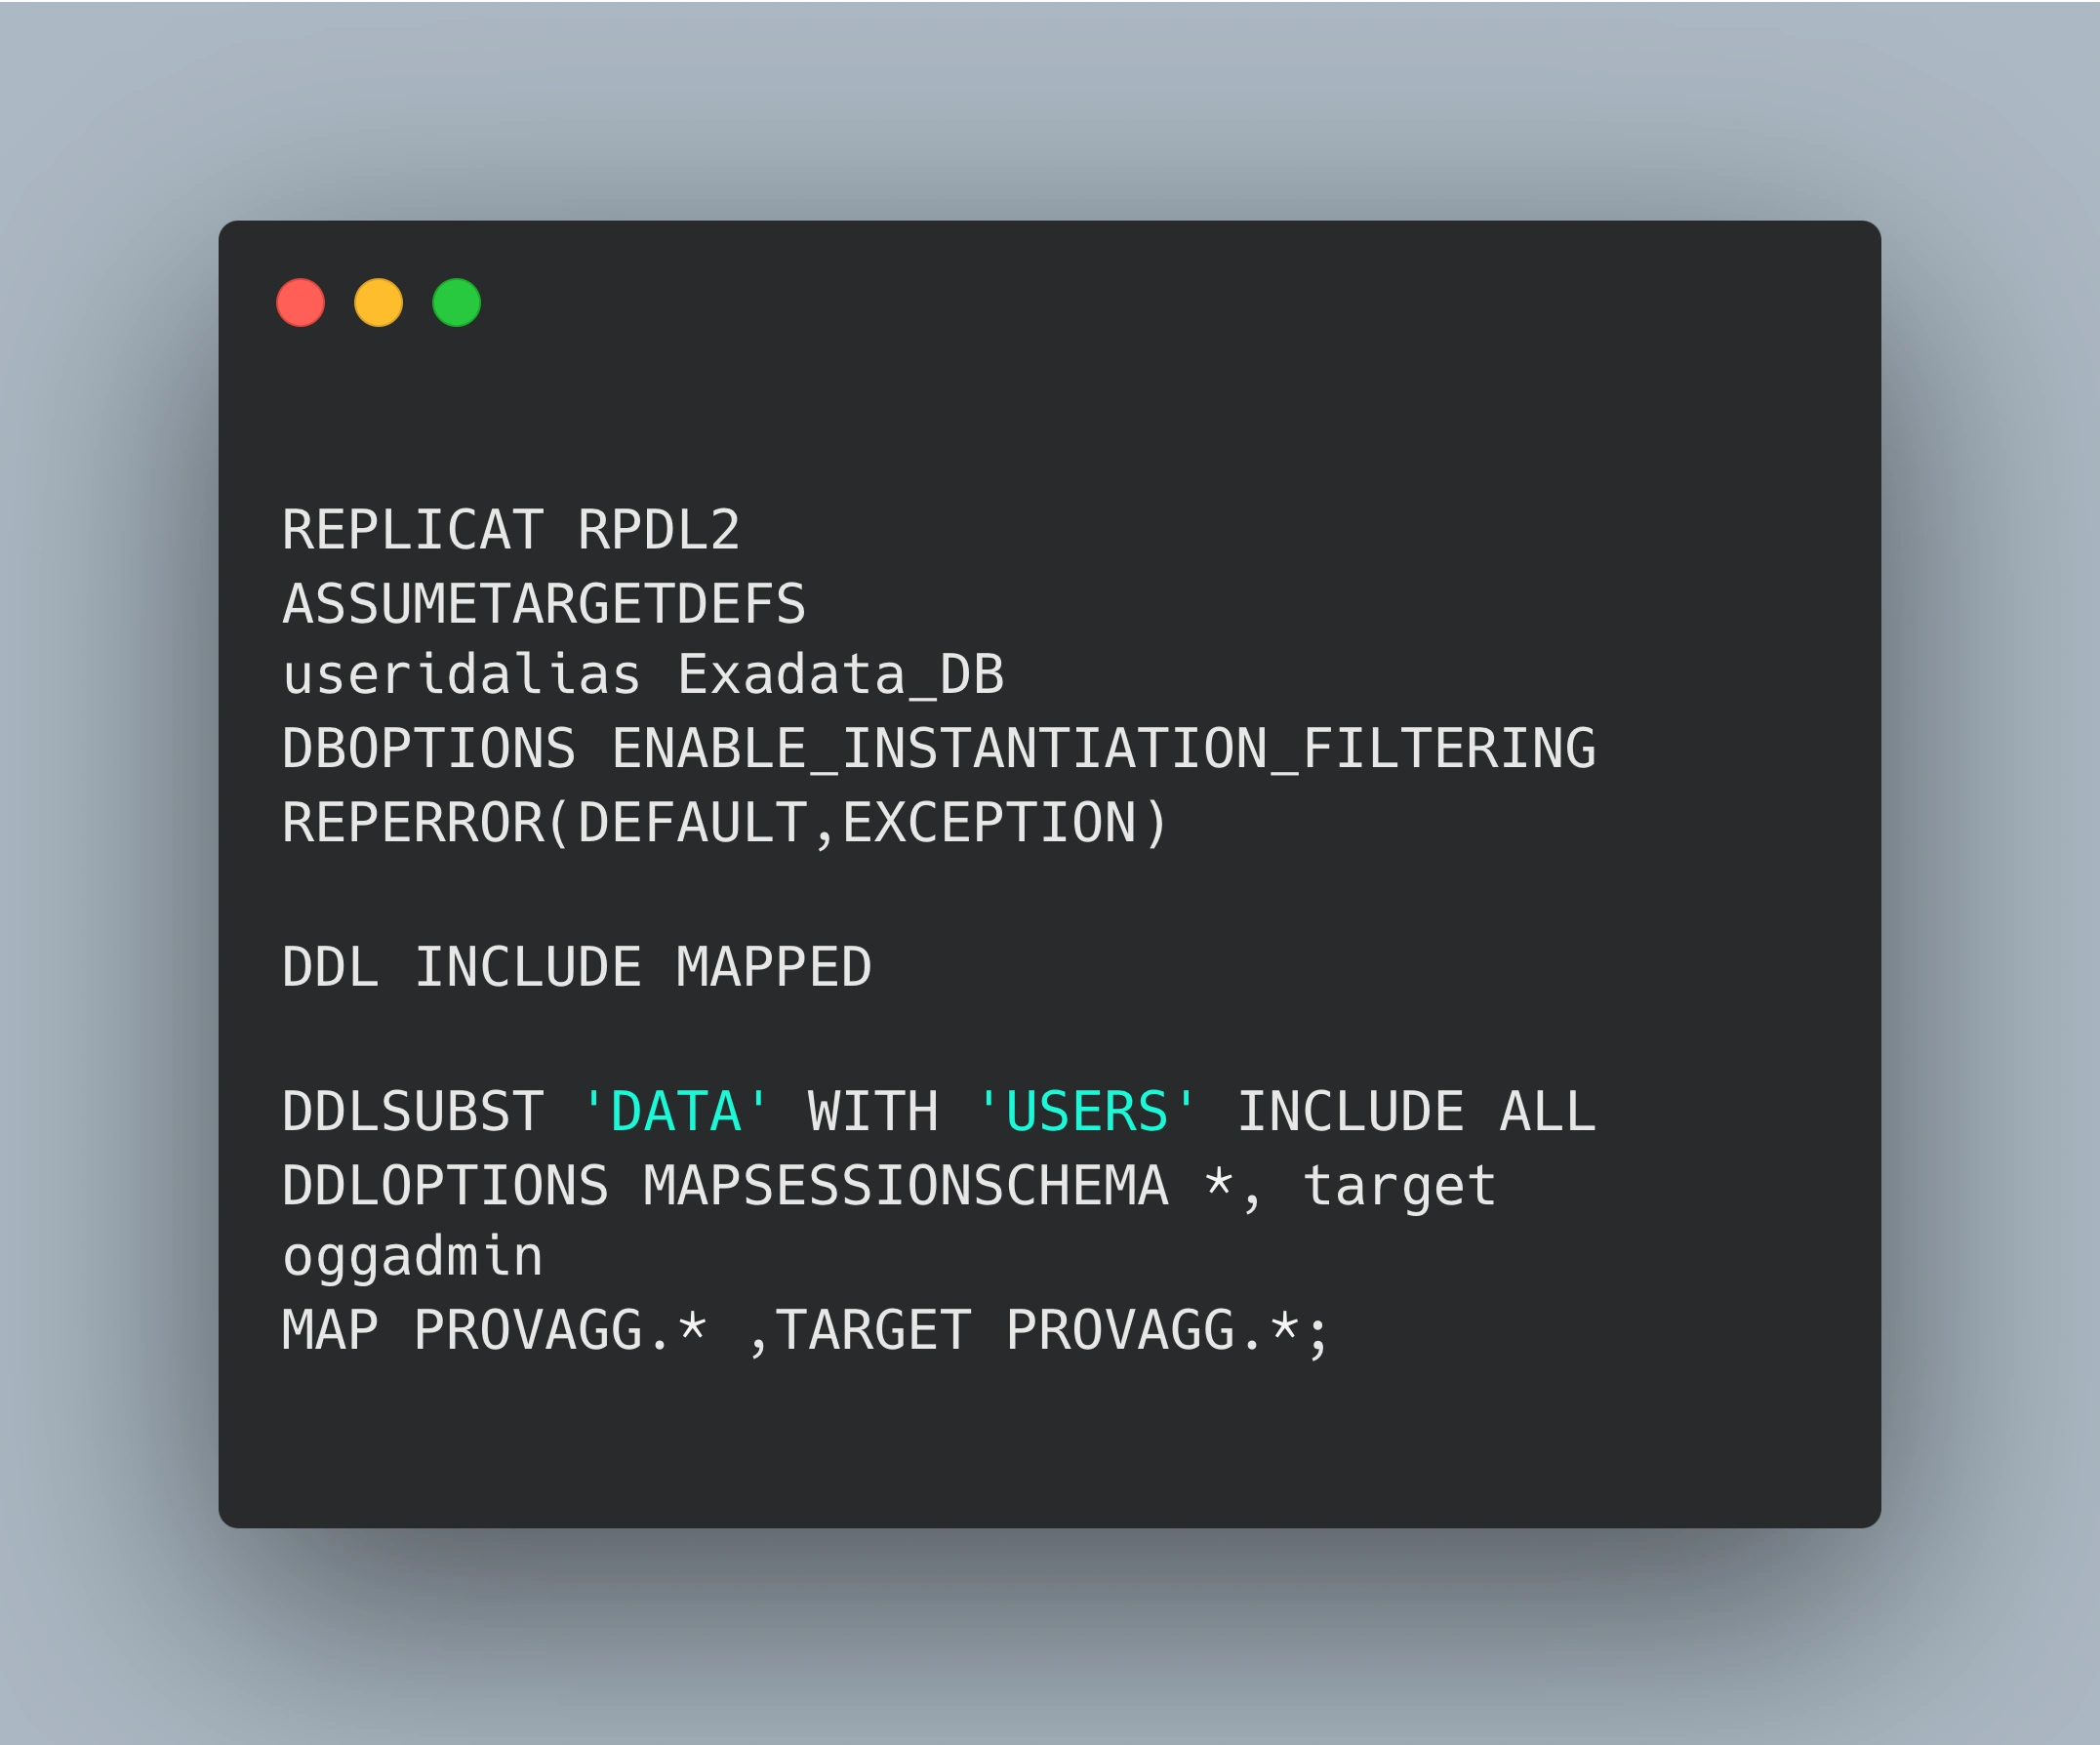Click the green maximize dot

pyautogui.click(x=456, y=303)
